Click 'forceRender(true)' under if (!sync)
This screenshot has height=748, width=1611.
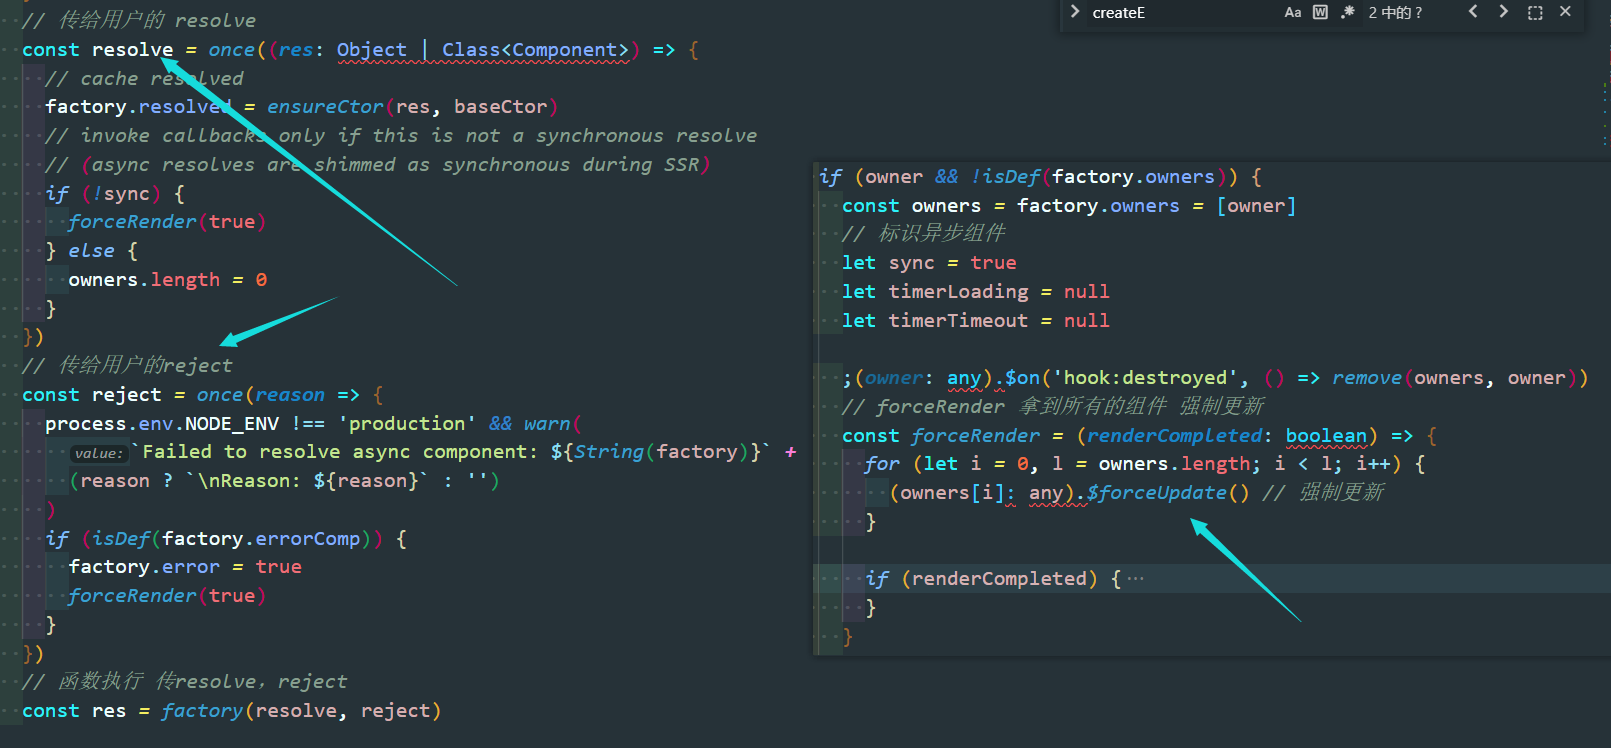click(x=167, y=222)
